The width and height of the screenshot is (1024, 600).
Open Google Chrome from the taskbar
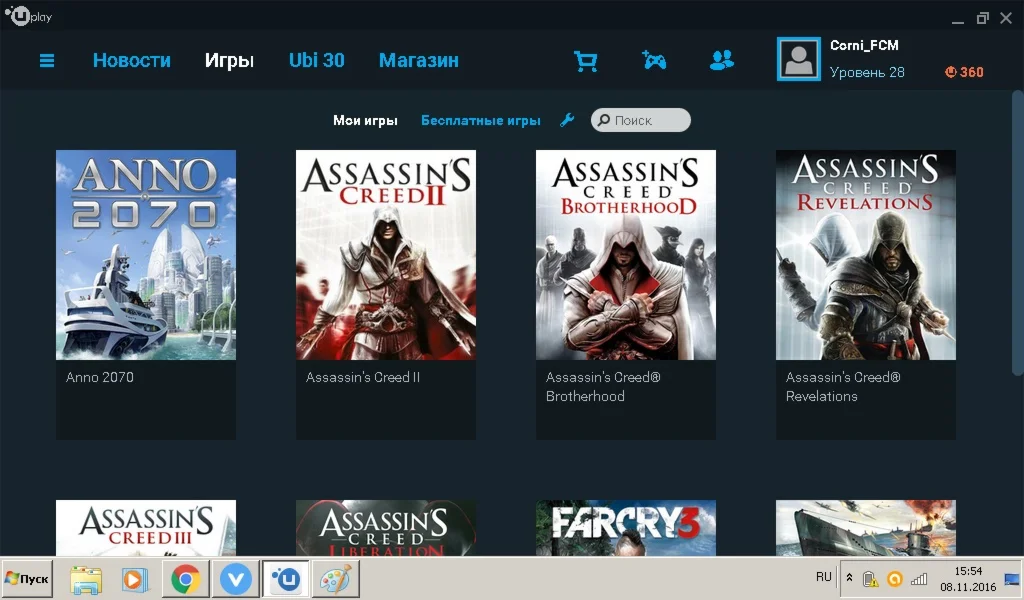(185, 579)
